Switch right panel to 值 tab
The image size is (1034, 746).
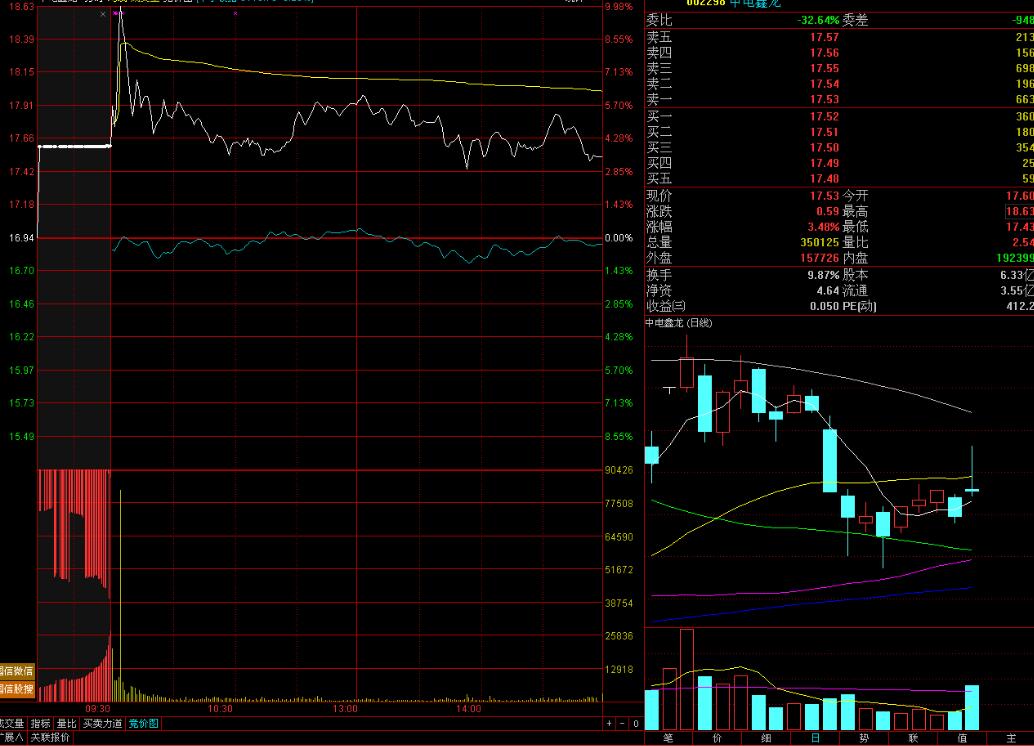pyautogui.click(x=962, y=738)
